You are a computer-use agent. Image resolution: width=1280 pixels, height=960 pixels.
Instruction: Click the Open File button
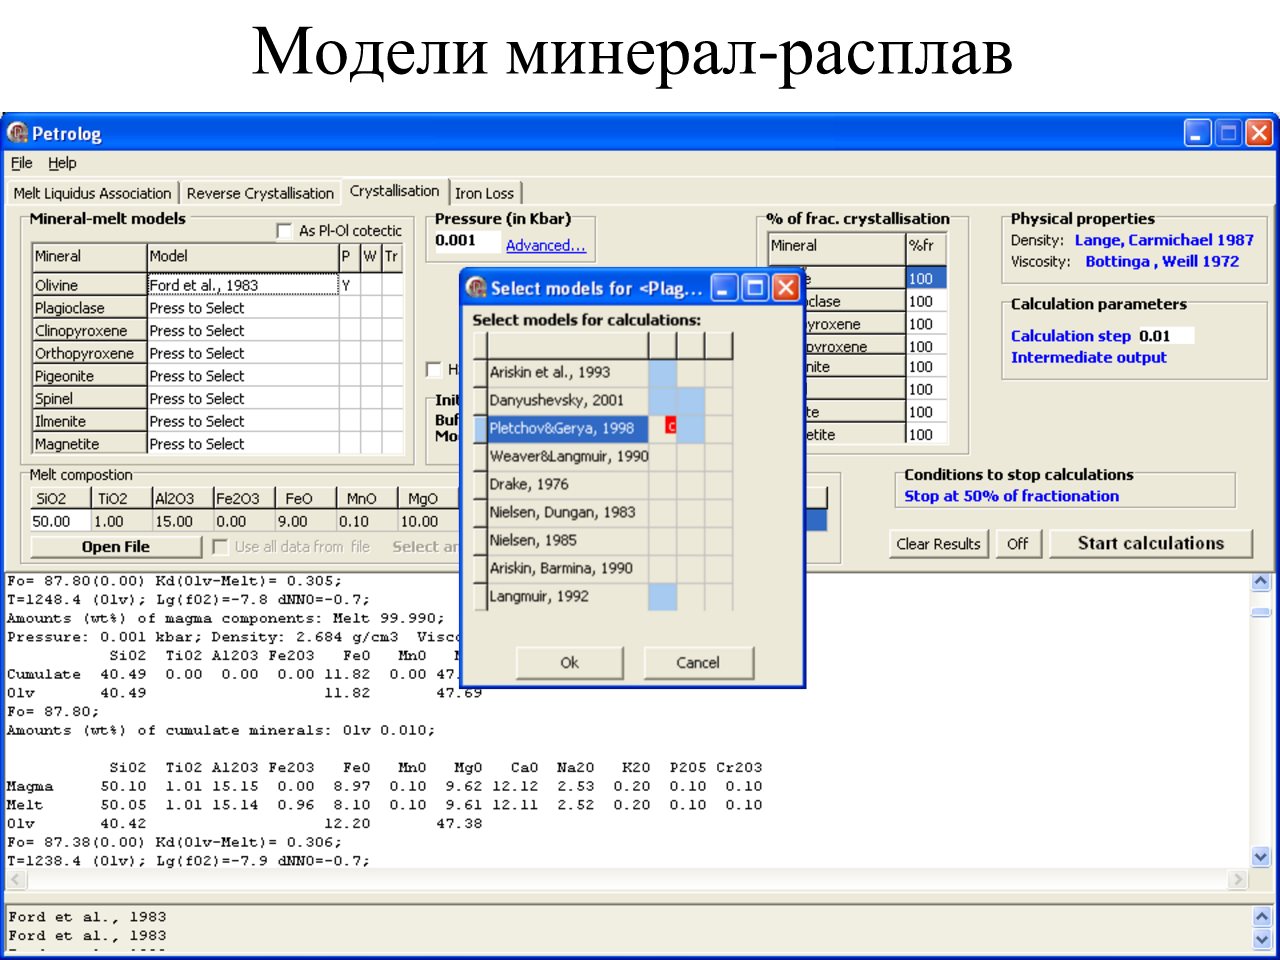tap(116, 547)
